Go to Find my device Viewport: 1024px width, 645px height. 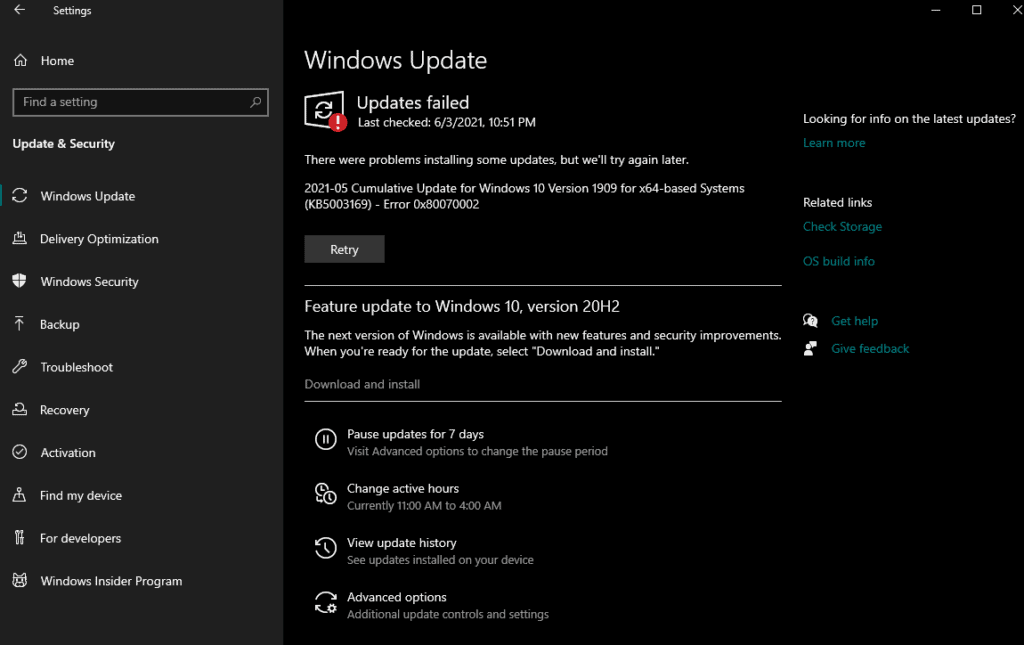pyautogui.click(x=80, y=496)
